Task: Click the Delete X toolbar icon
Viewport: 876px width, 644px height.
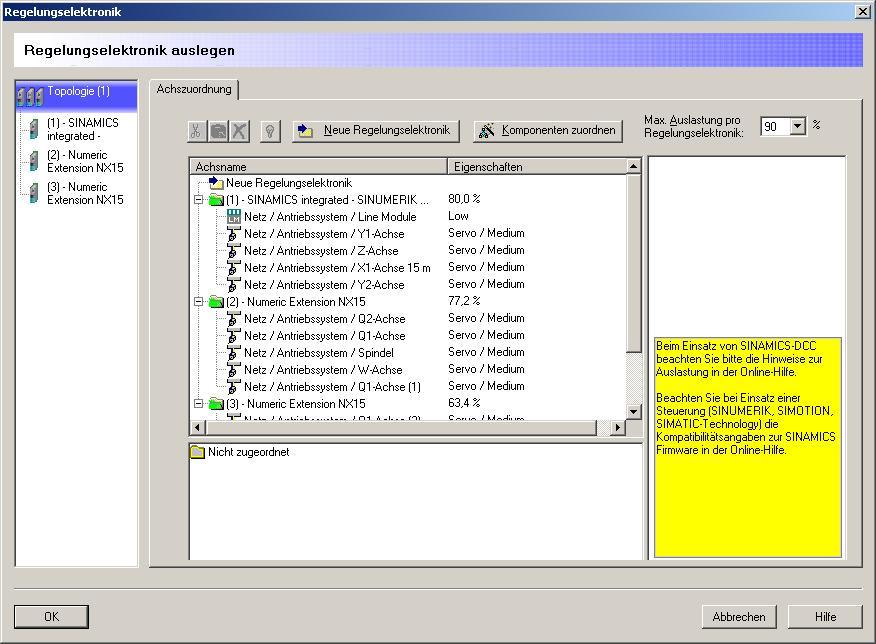Action: click(x=239, y=131)
